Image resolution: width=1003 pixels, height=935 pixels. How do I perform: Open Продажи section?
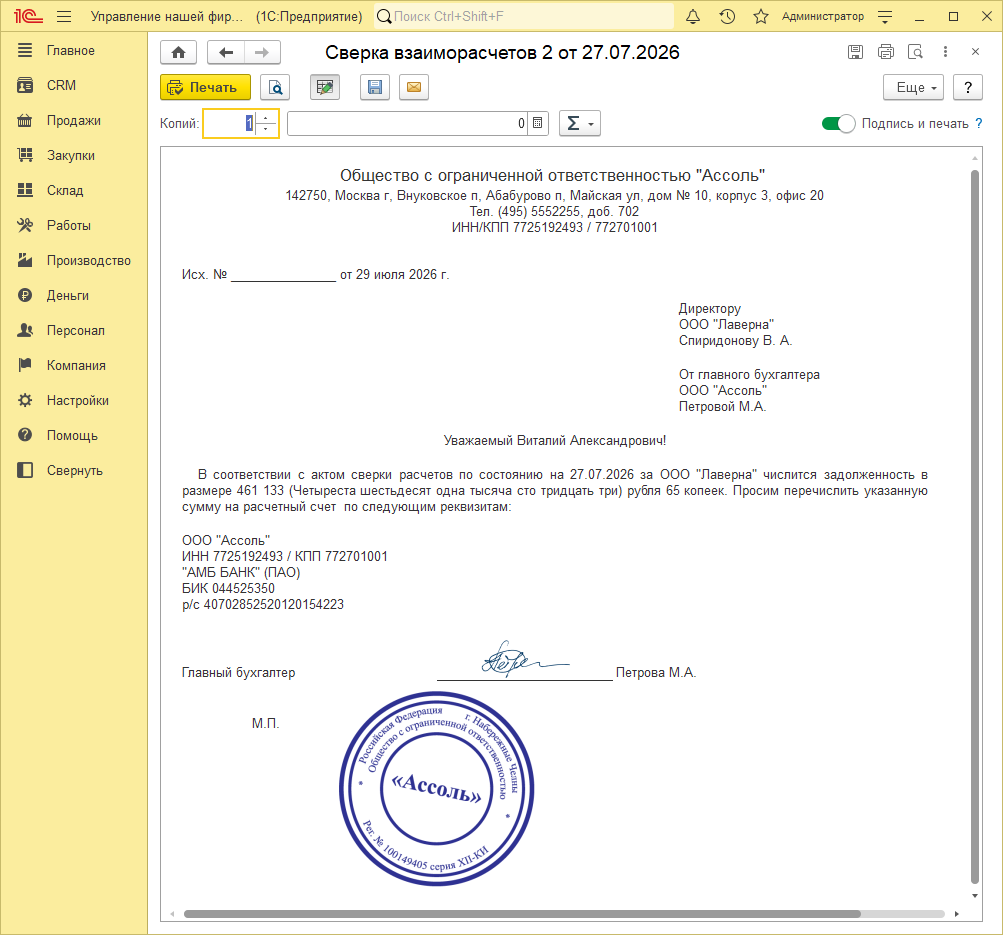tap(74, 121)
